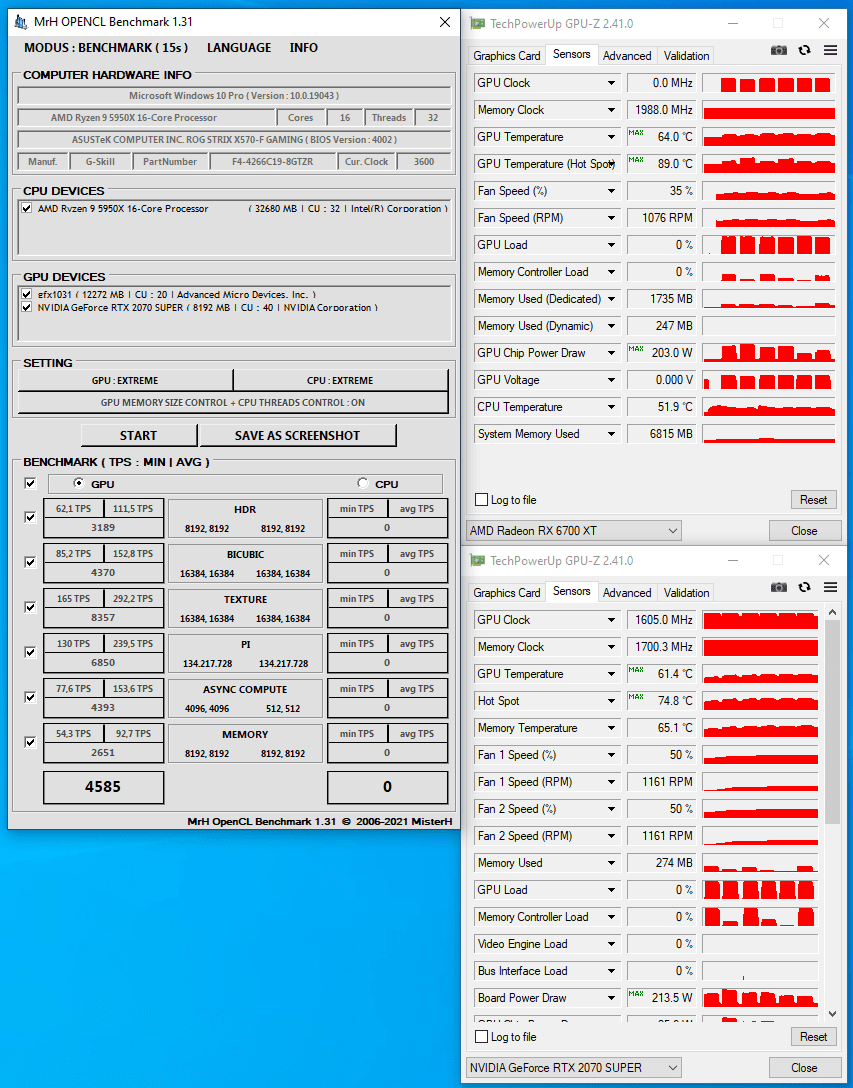This screenshot has height=1088, width=853.
Task: Open INFO menu
Action: (303, 48)
